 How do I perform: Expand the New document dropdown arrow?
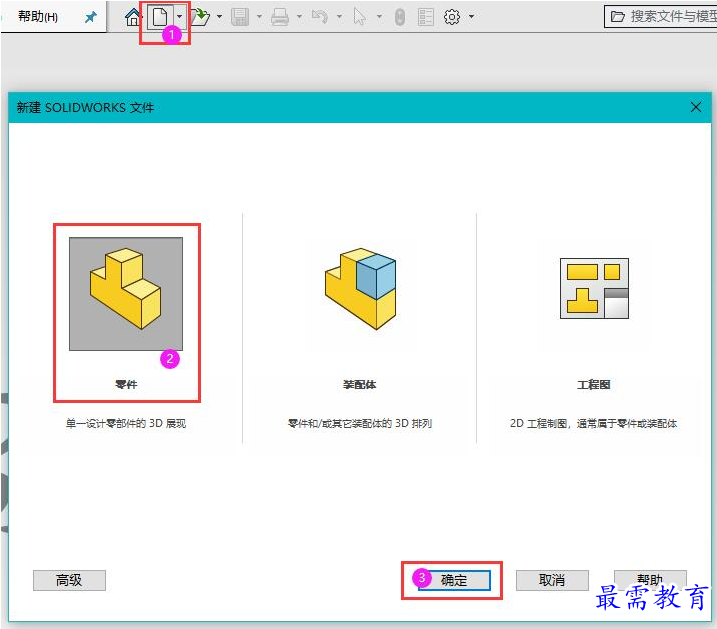pos(179,17)
